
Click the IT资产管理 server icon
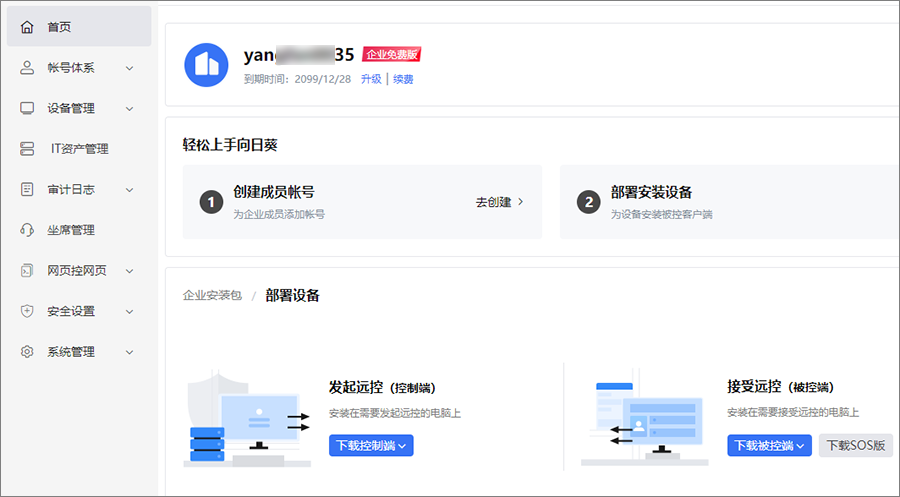click(27, 149)
